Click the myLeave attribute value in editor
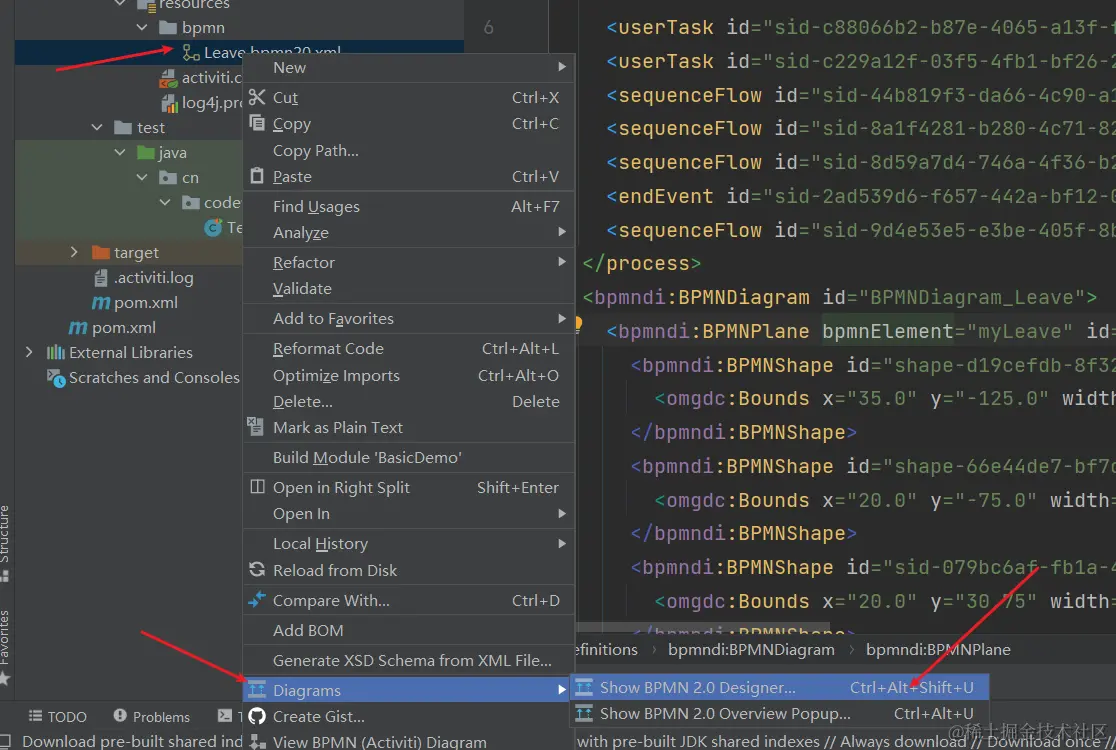The image size is (1116, 750). coord(1018,331)
